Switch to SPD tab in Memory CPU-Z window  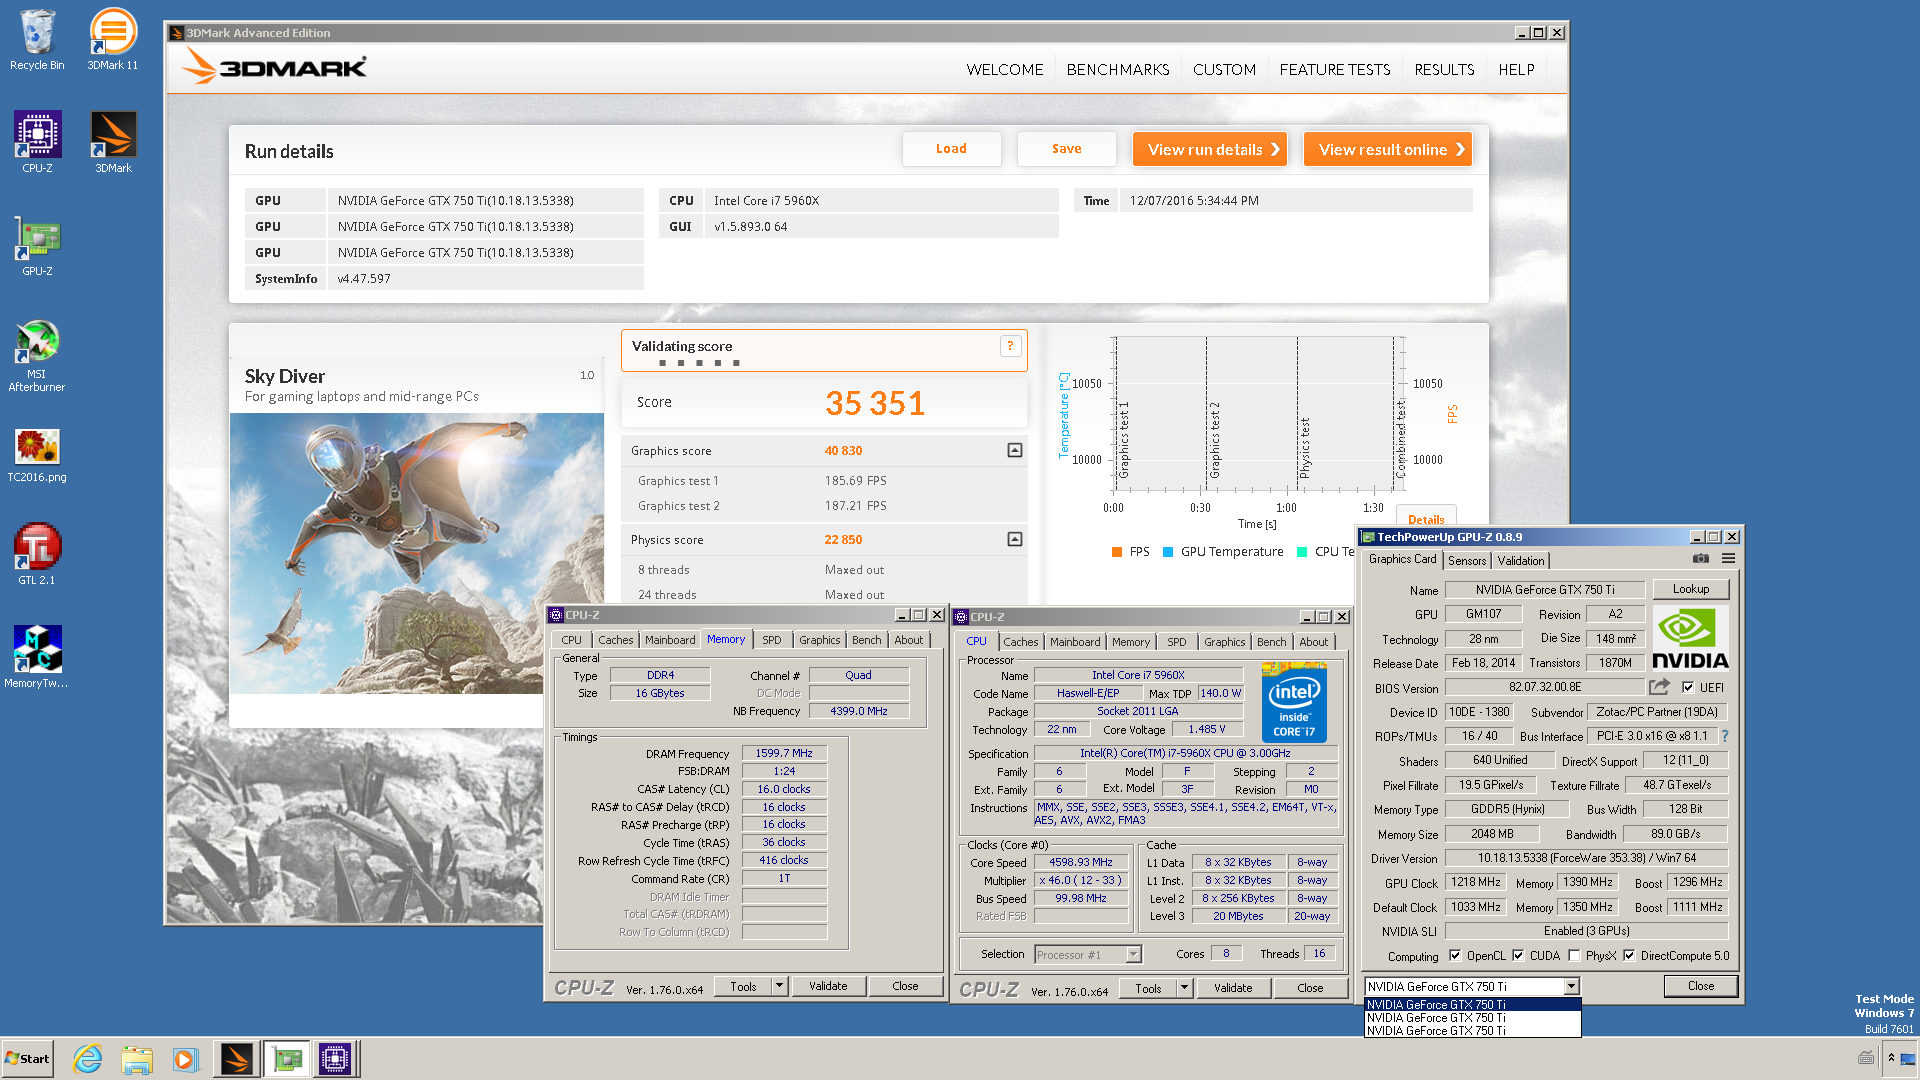pyautogui.click(x=772, y=640)
